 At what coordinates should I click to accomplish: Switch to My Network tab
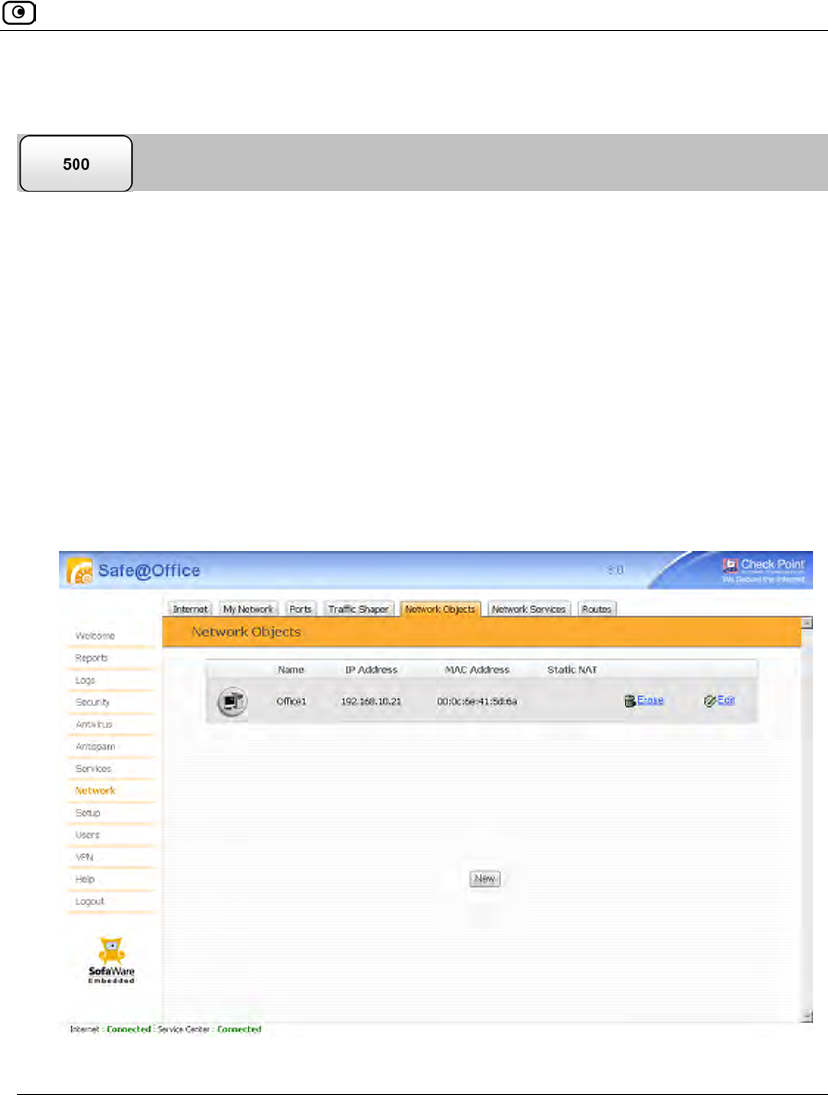tap(248, 609)
